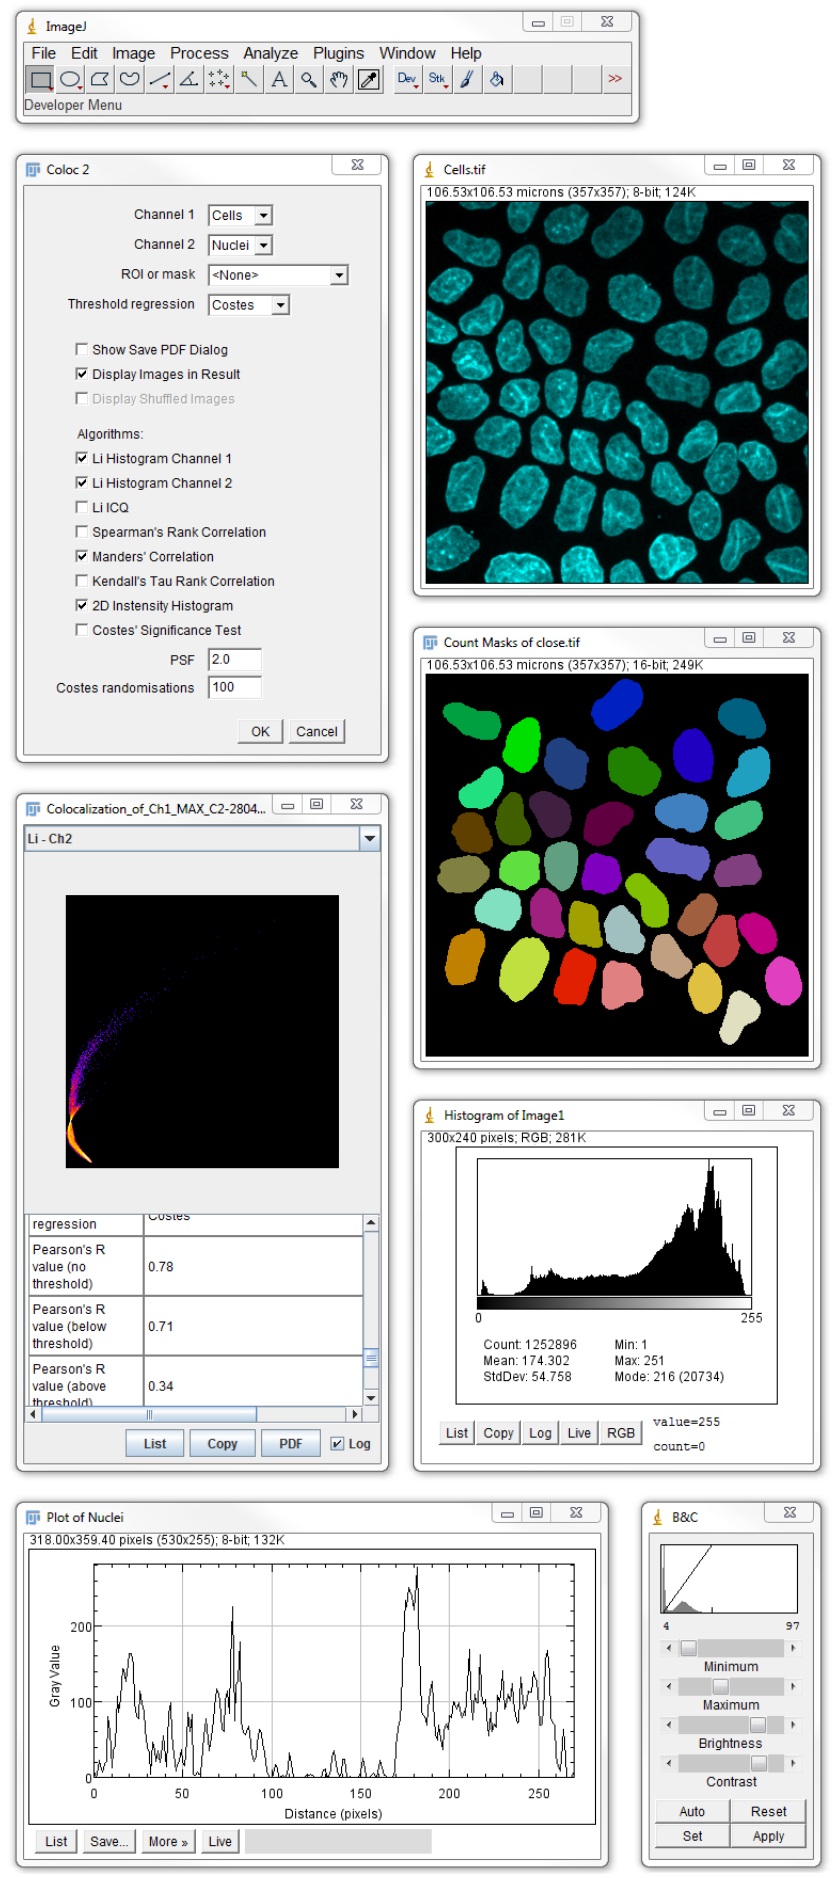The width and height of the screenshot is (836, 1878).
Task: Uncheck Display Images in Result
Action: [x=82, y=374]
